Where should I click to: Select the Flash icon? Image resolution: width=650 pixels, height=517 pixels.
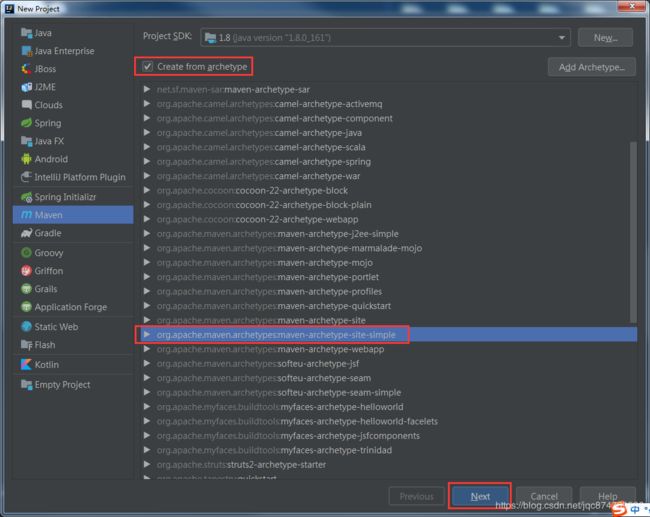[27, 345]
